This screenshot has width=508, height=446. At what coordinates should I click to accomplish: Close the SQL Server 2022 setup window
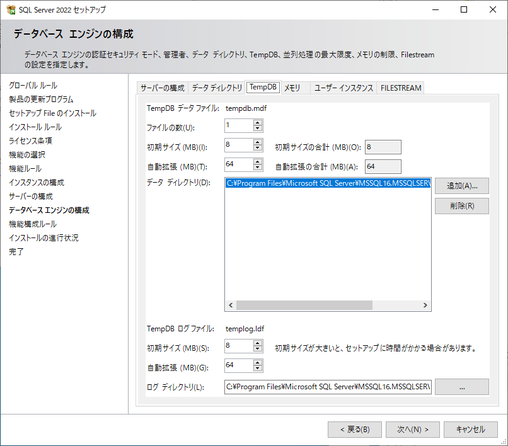point(493,10)
